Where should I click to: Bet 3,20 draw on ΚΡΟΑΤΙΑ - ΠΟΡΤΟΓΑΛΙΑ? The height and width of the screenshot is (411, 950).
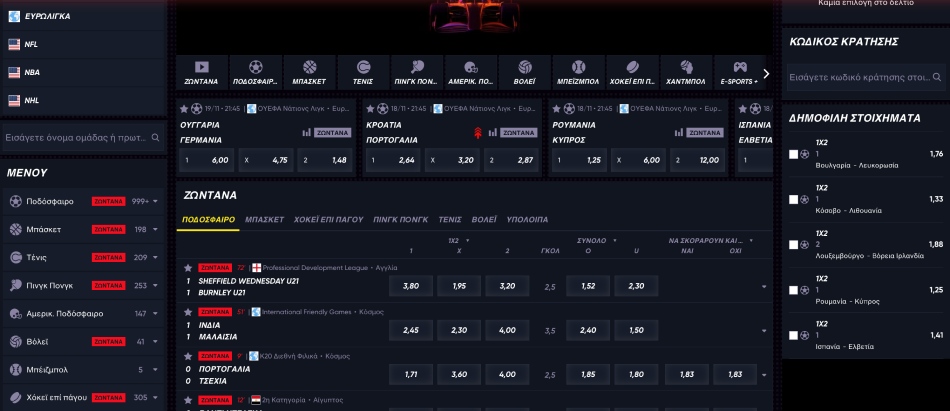point(452,160)
